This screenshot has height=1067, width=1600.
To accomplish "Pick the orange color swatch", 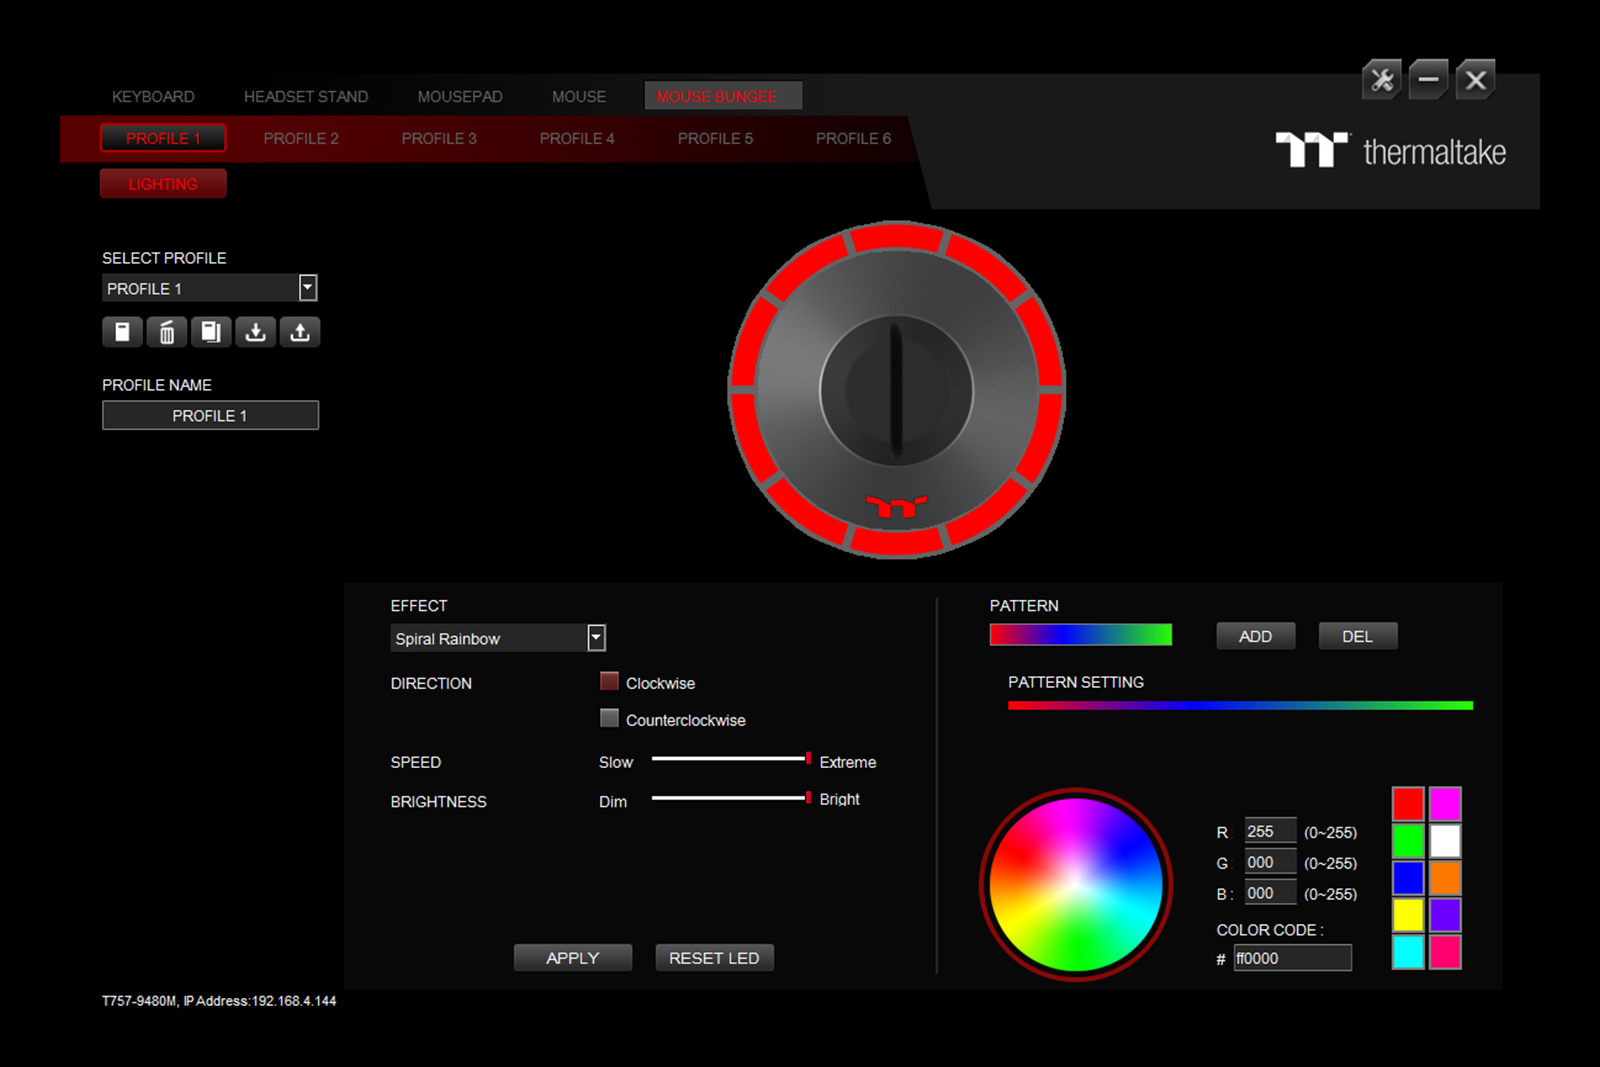I will (x=1445, y=878).
